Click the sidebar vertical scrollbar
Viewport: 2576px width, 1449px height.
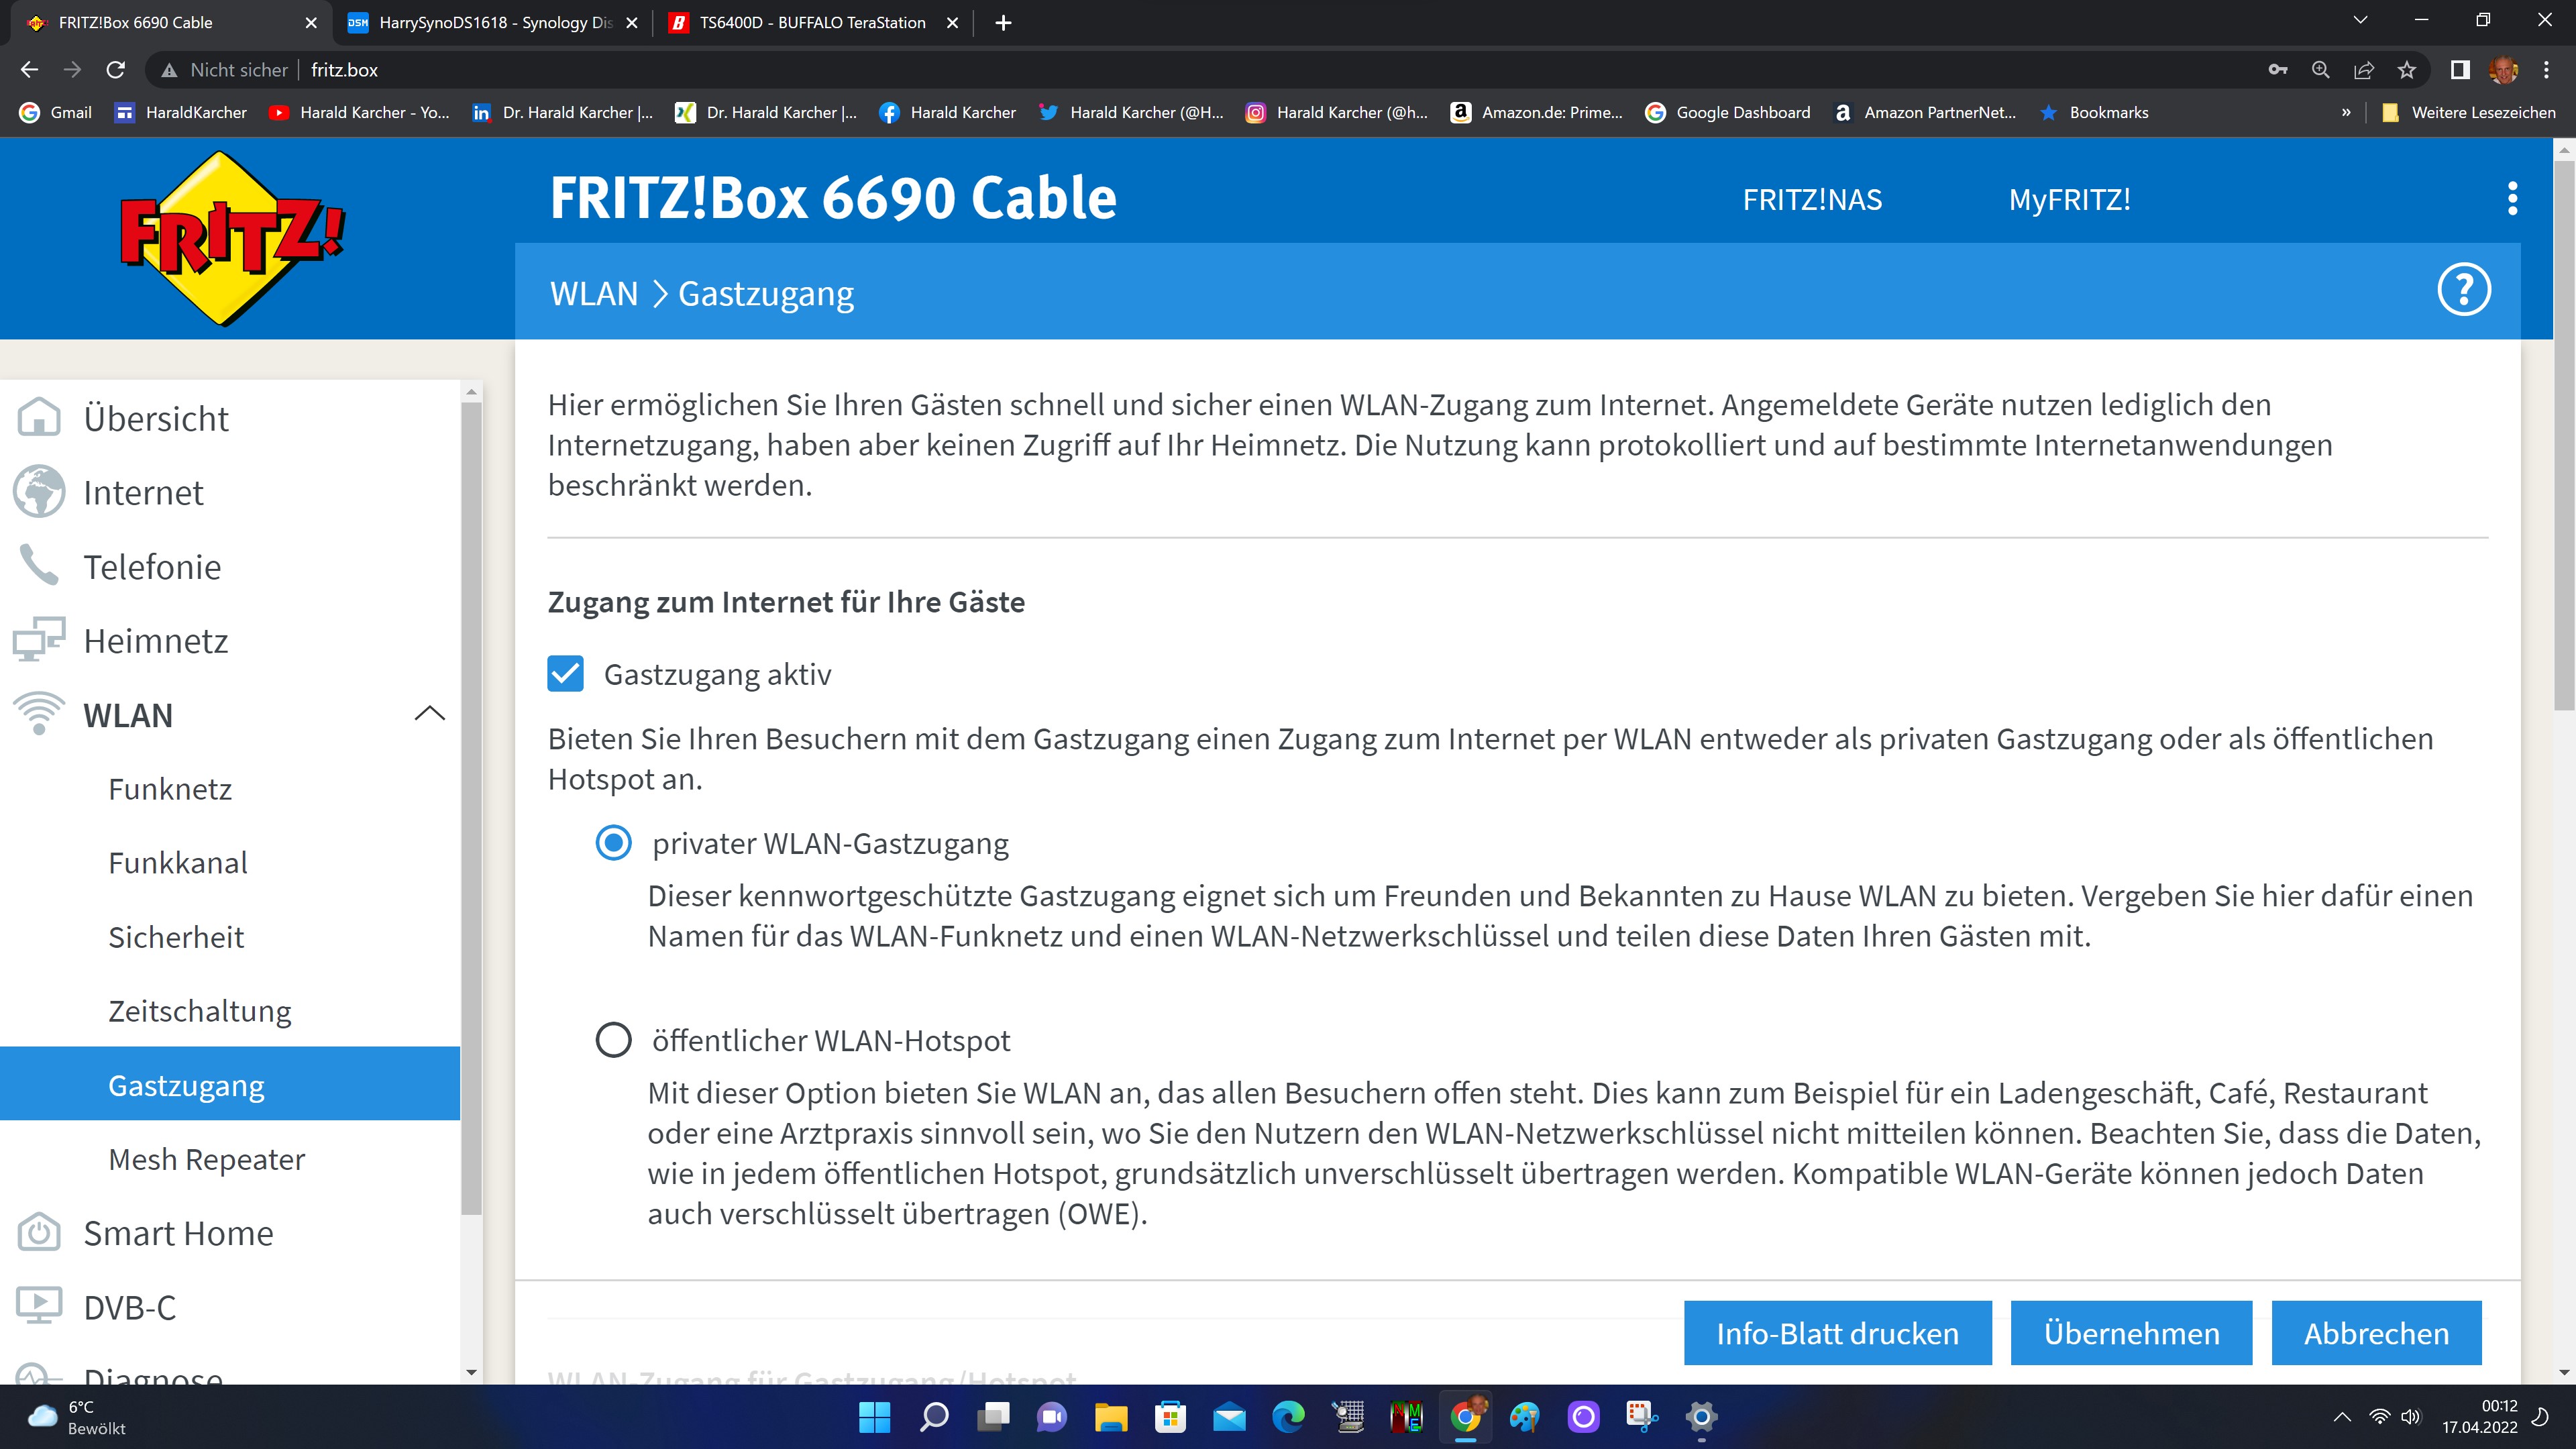point(472,800)
